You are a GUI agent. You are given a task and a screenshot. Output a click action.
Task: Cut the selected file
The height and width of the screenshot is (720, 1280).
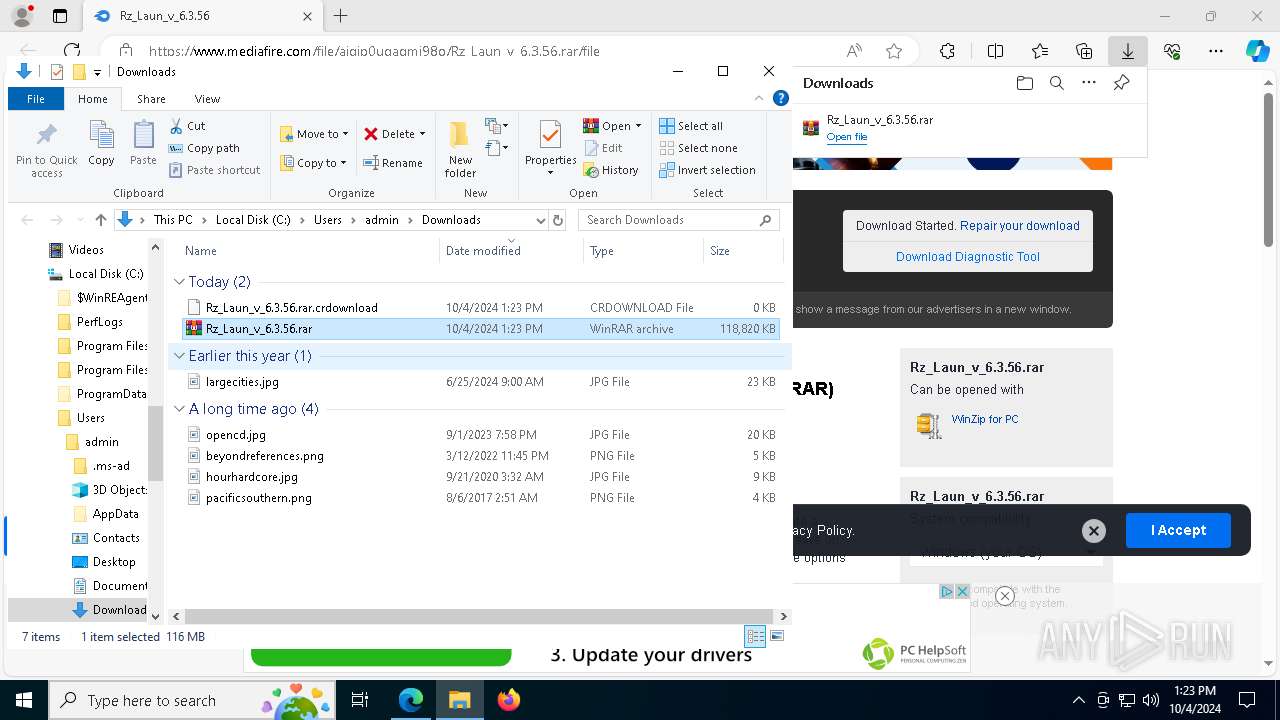187,126
